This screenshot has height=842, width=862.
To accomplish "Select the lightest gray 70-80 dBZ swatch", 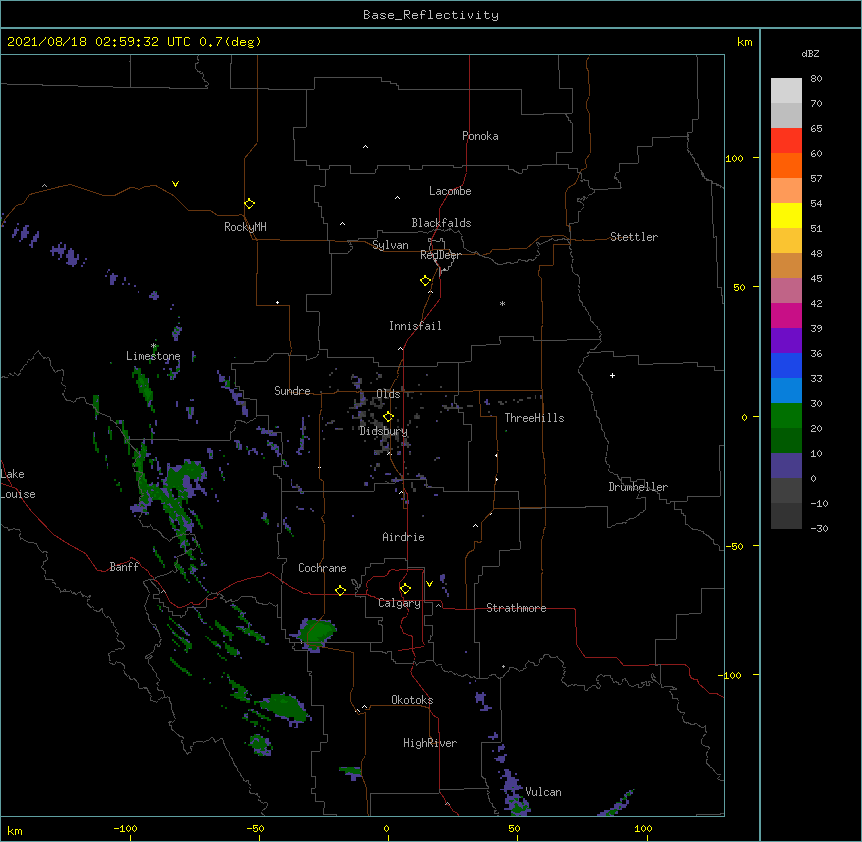I will (786, 91).
